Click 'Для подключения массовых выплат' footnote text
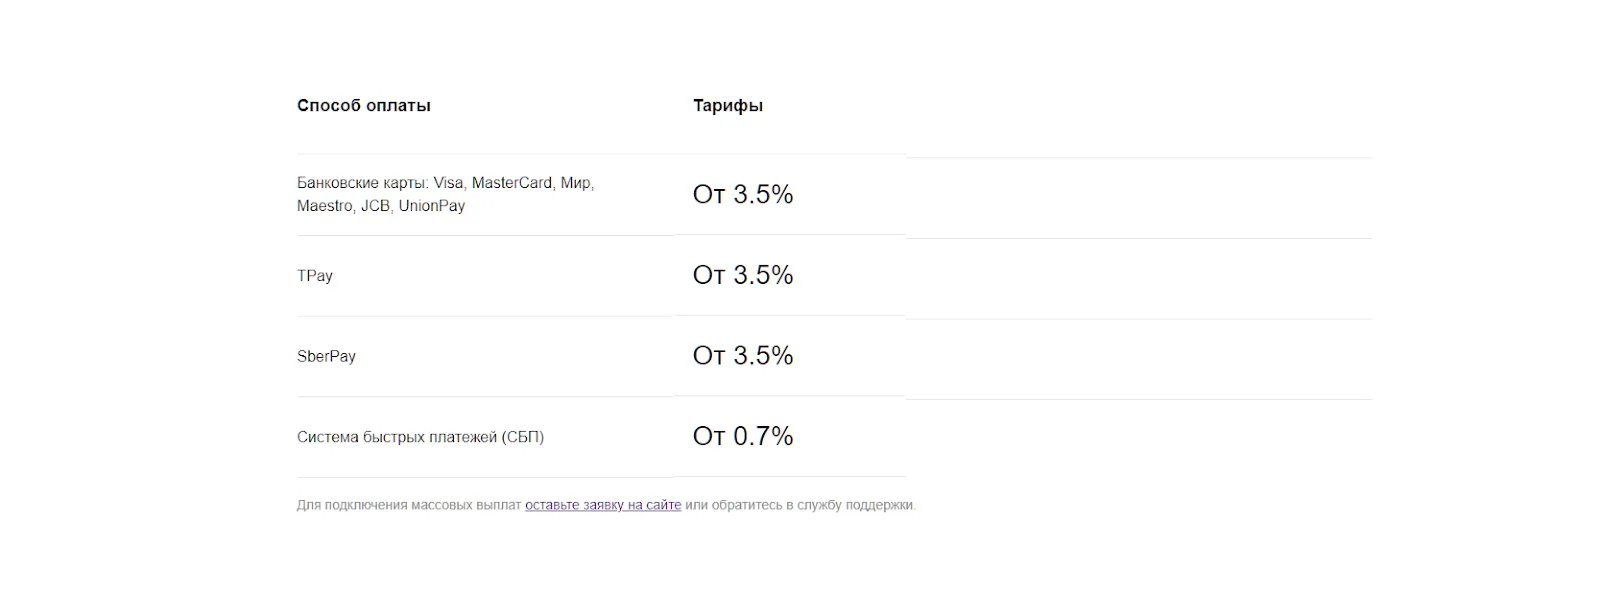 pyautogui.click(x=409, y=505)
